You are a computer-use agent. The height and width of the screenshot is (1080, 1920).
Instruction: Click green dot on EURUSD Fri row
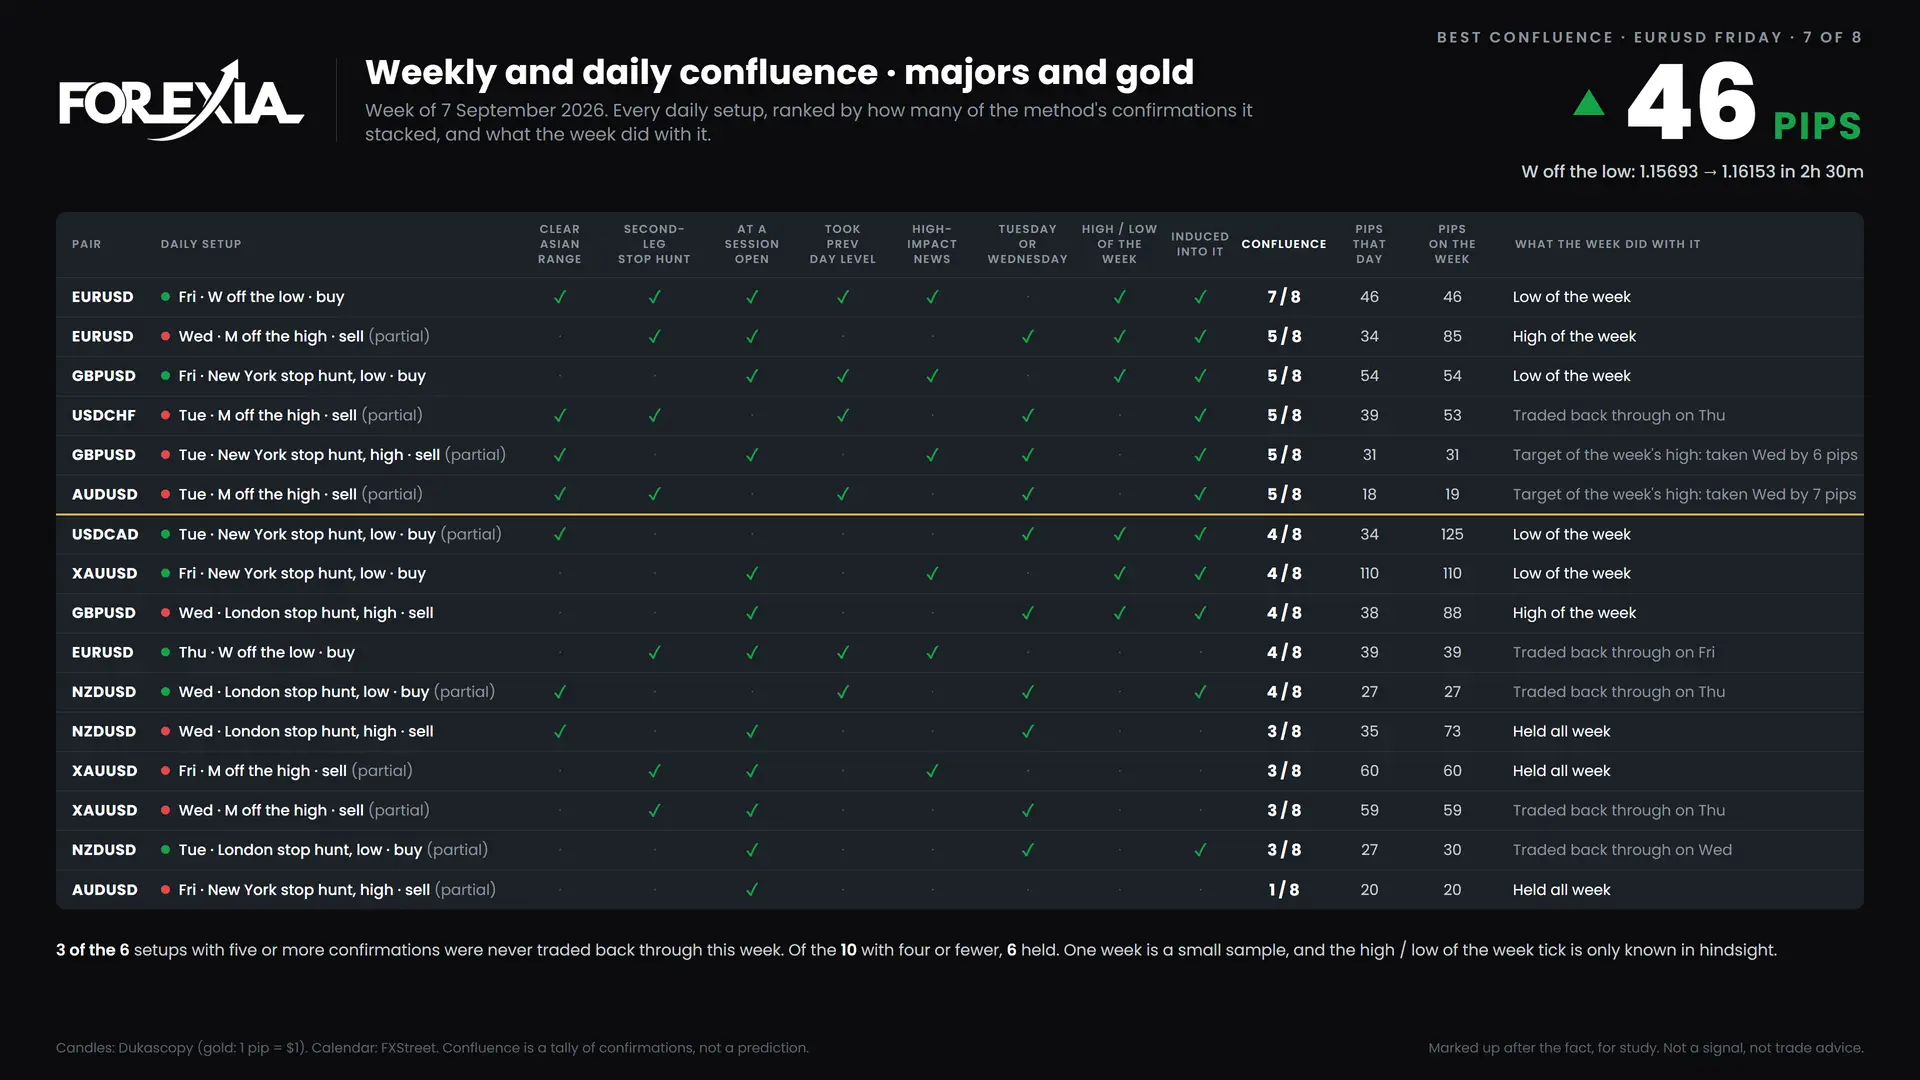(x=165, y=297)
